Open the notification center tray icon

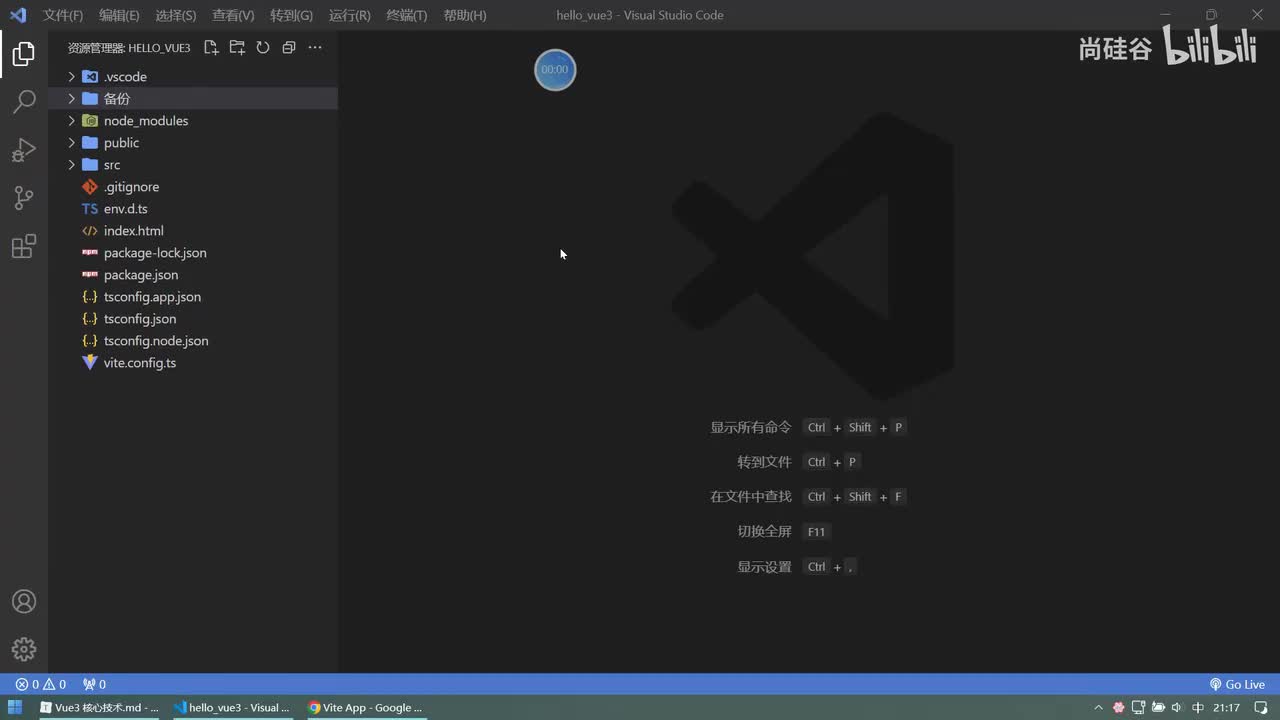(1260, 708)
